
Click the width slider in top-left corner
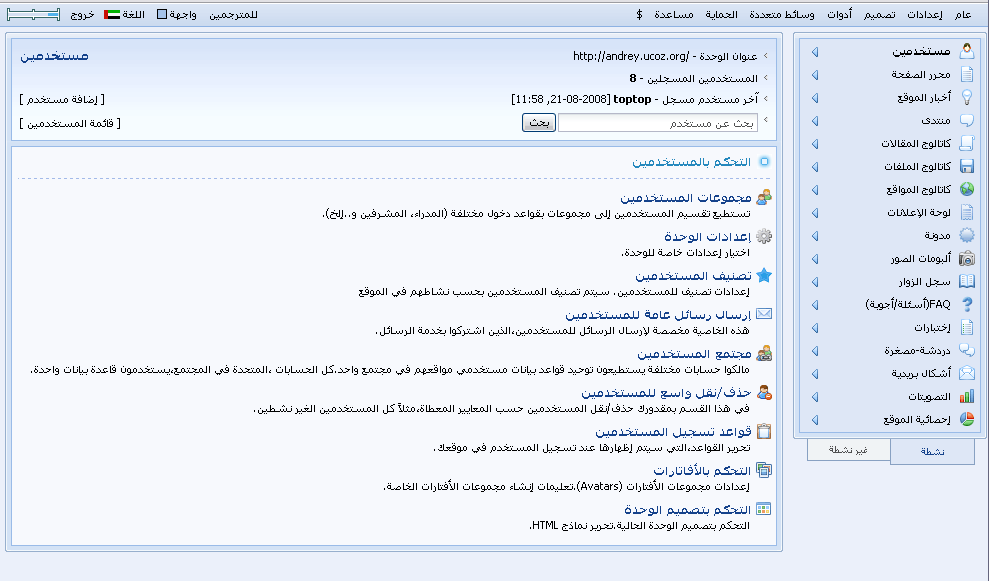32,15
